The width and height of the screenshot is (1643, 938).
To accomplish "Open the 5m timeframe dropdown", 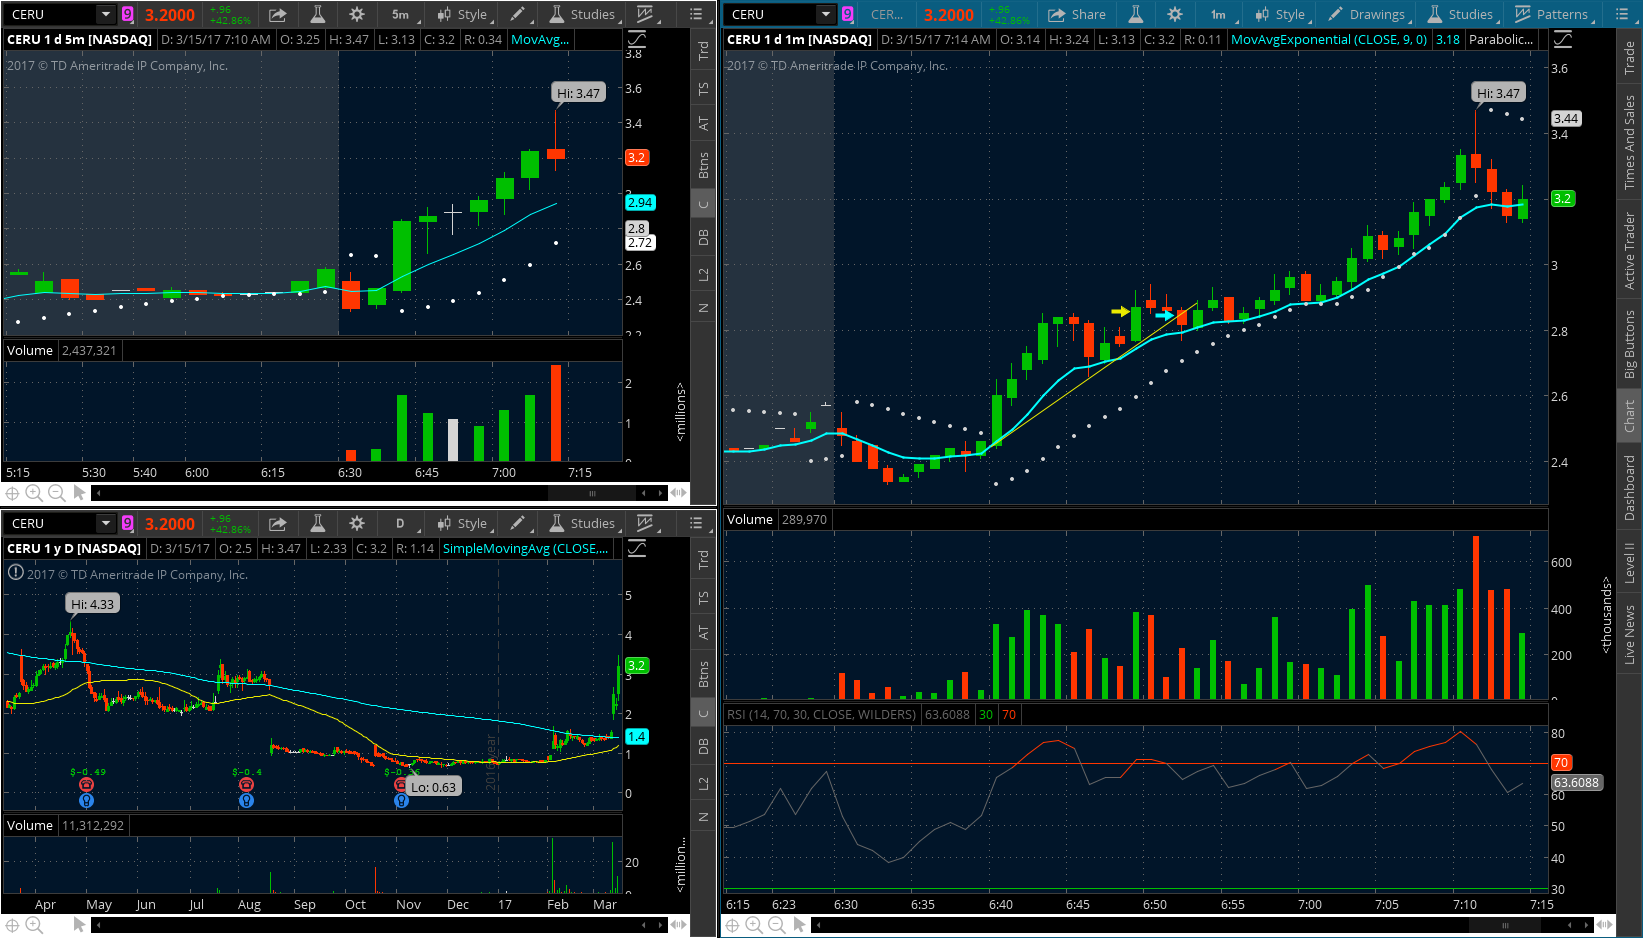I will click(403, 14).
